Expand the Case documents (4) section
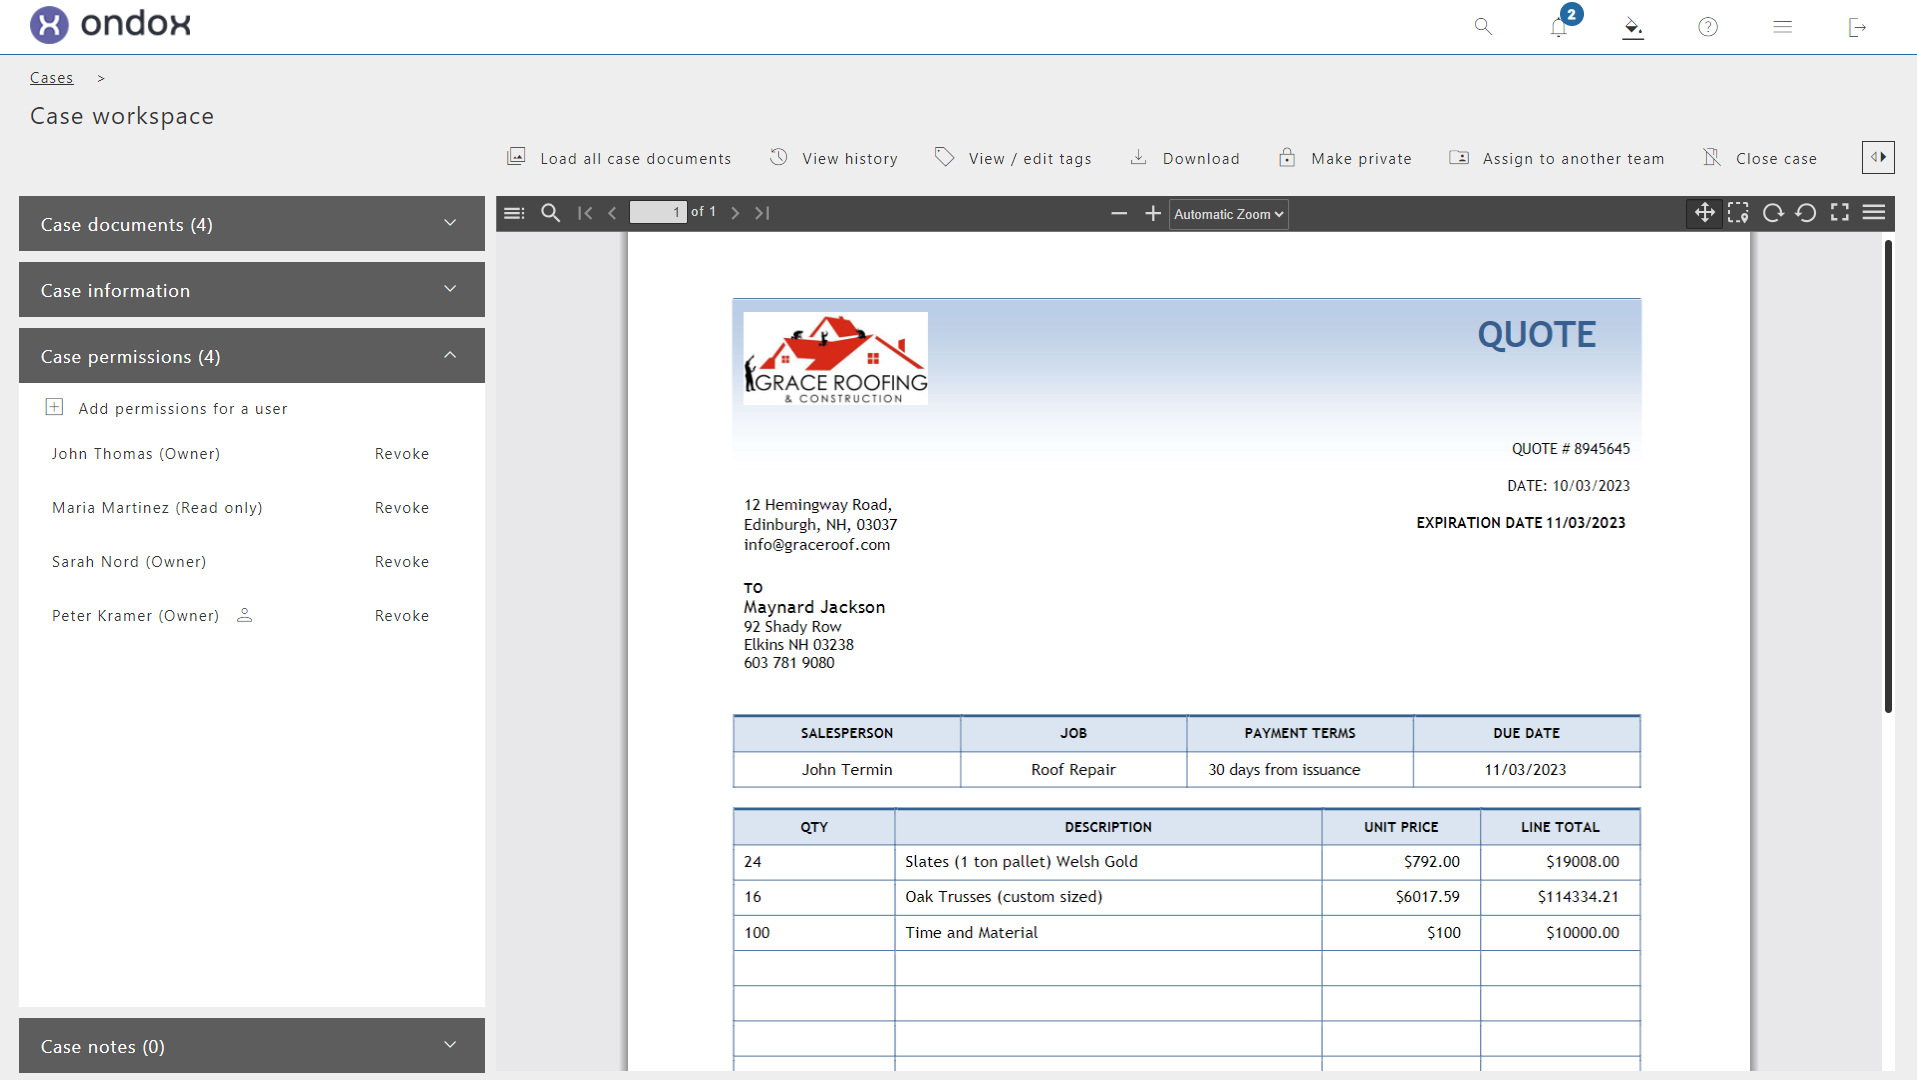This screenshot has width=1917, height=1080. click(251, 224)
